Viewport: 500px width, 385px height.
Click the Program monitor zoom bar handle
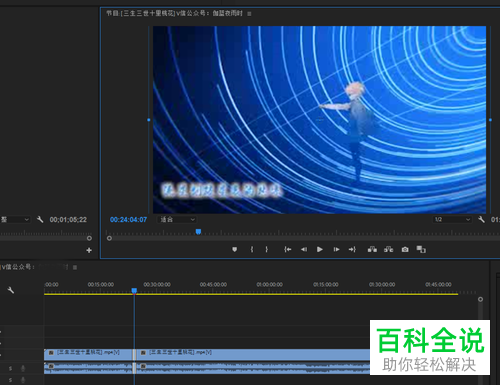coord(109,238)
